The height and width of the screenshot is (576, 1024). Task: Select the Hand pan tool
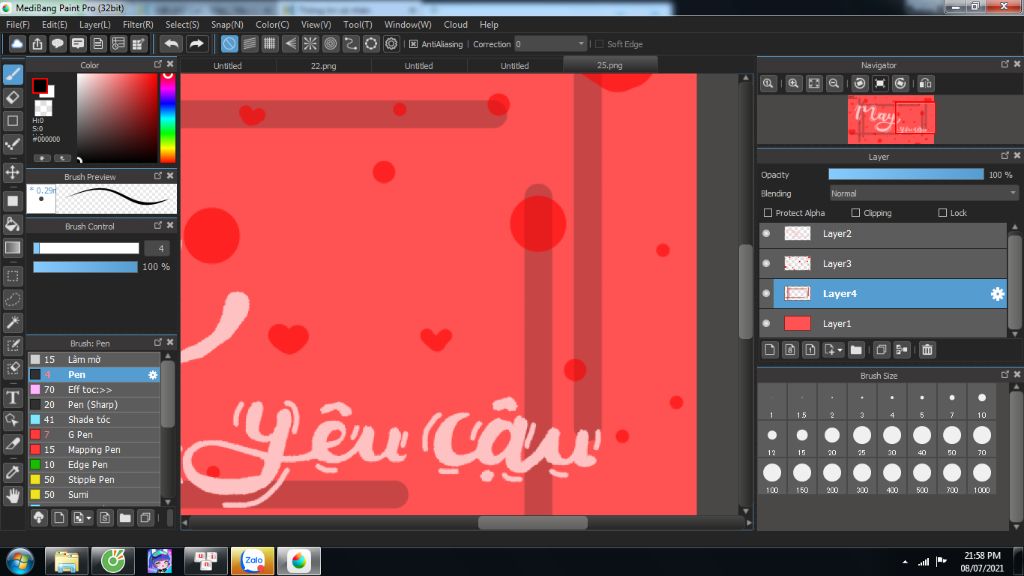(12, 496)
